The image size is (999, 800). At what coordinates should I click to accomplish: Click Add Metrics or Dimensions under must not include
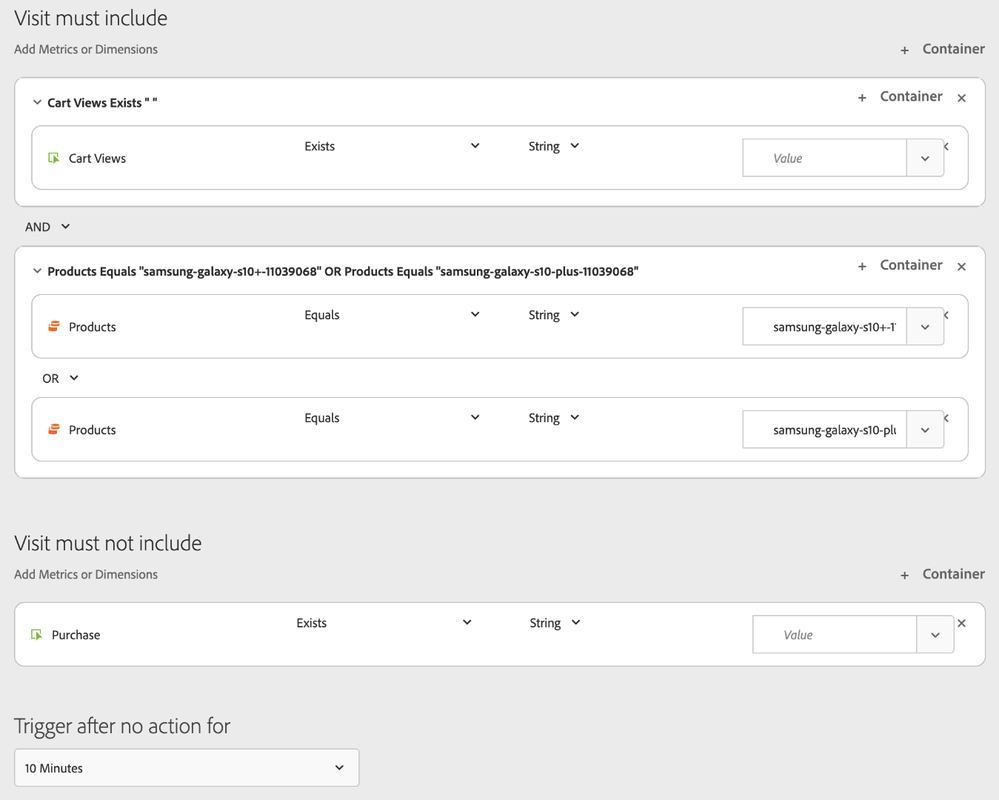[x=85, y=575]
